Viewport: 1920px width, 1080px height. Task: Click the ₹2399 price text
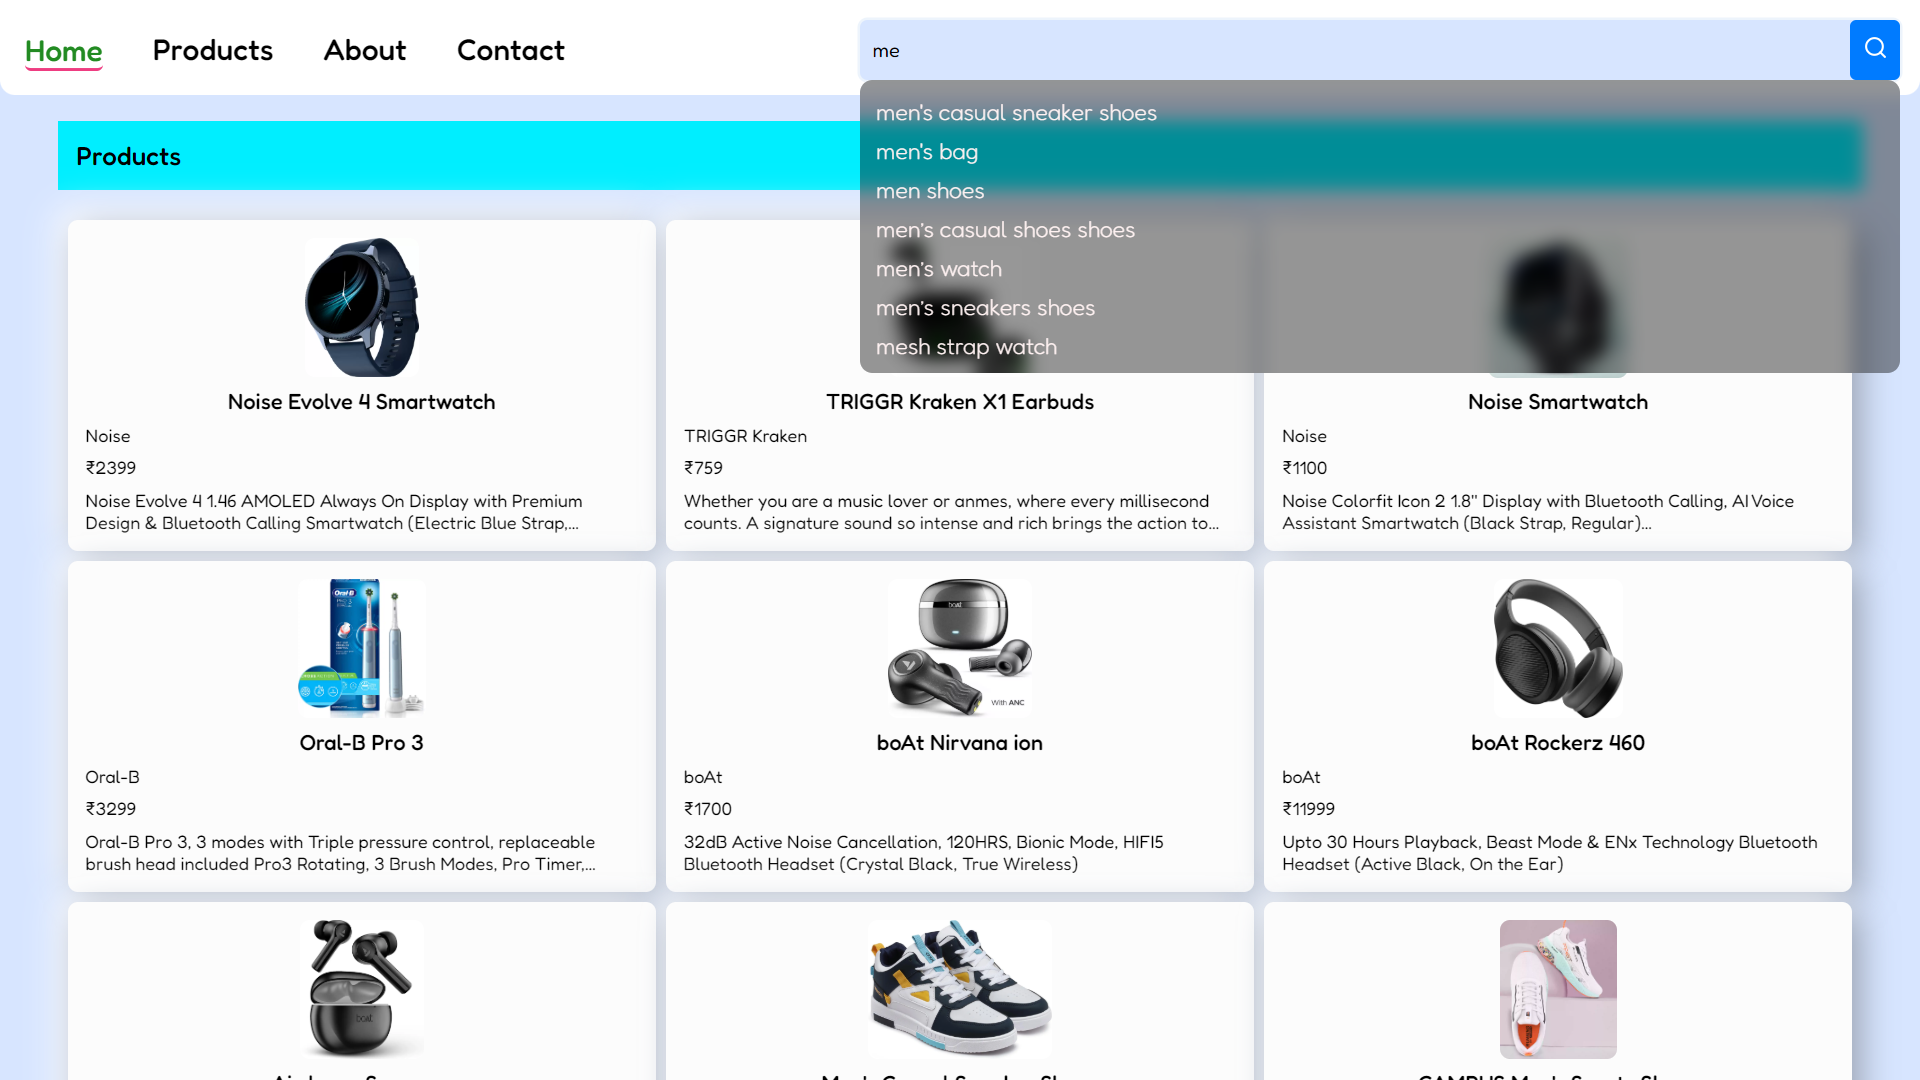[x=111, y=468]
